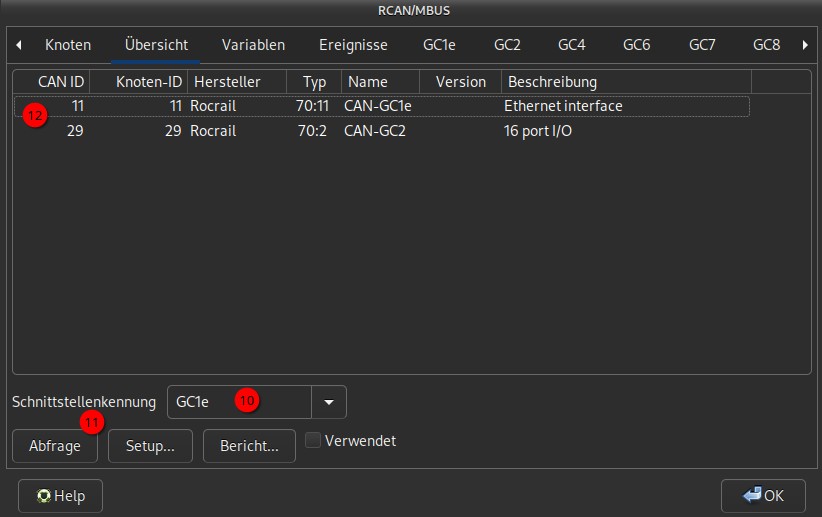Switch to the GC6 tab
Image resolution: width=822 pixels, height=517 pixels.
[636, 45]
